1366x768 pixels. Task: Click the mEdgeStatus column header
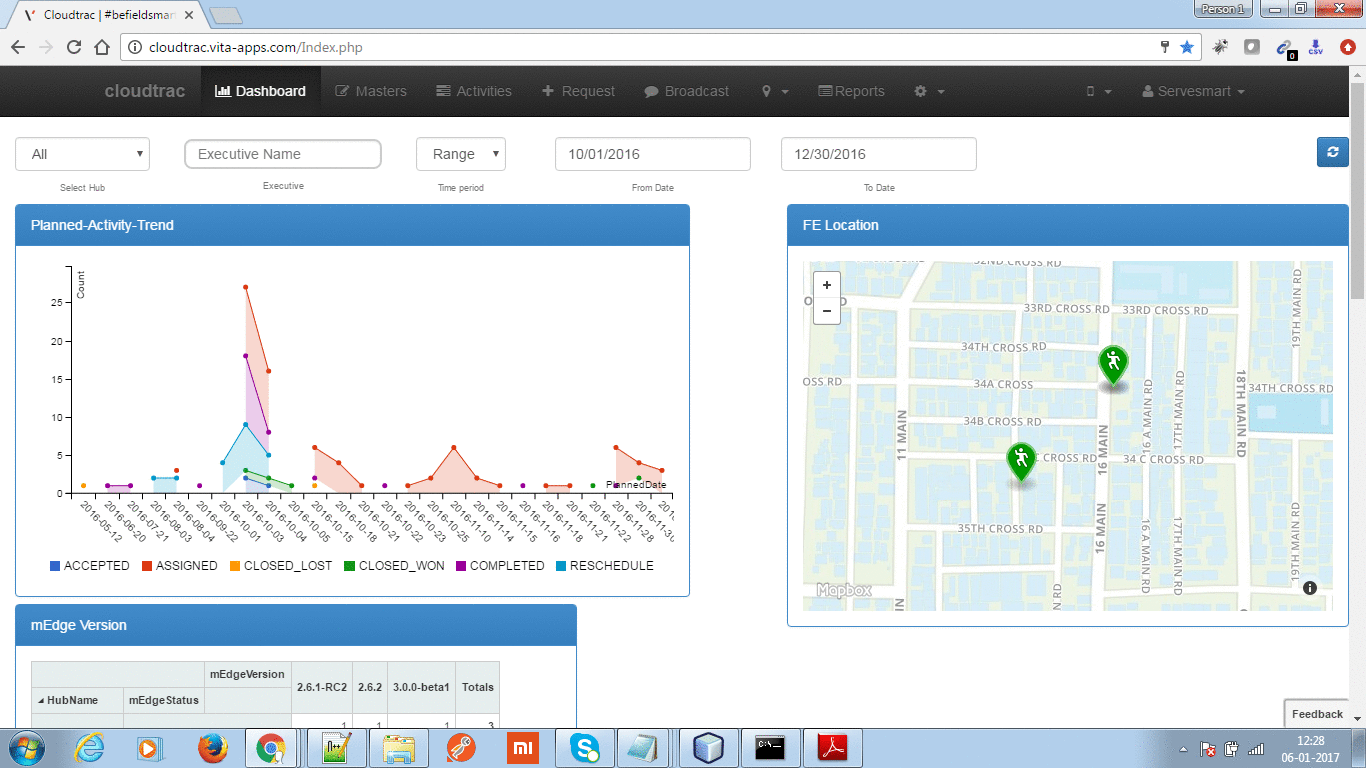(x=162, y=700)
